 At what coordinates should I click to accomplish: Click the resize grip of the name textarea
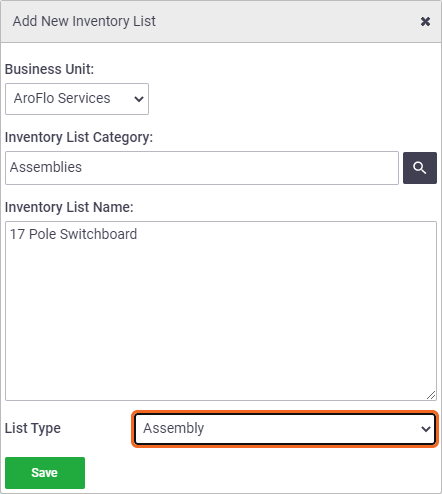(431, 395)
